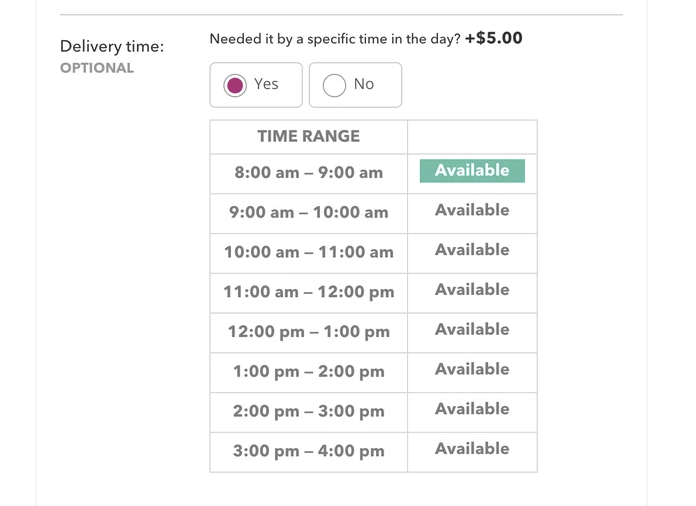
Task: Click the 12:00 pm – 1:00 pm time range
Action: 309,332
